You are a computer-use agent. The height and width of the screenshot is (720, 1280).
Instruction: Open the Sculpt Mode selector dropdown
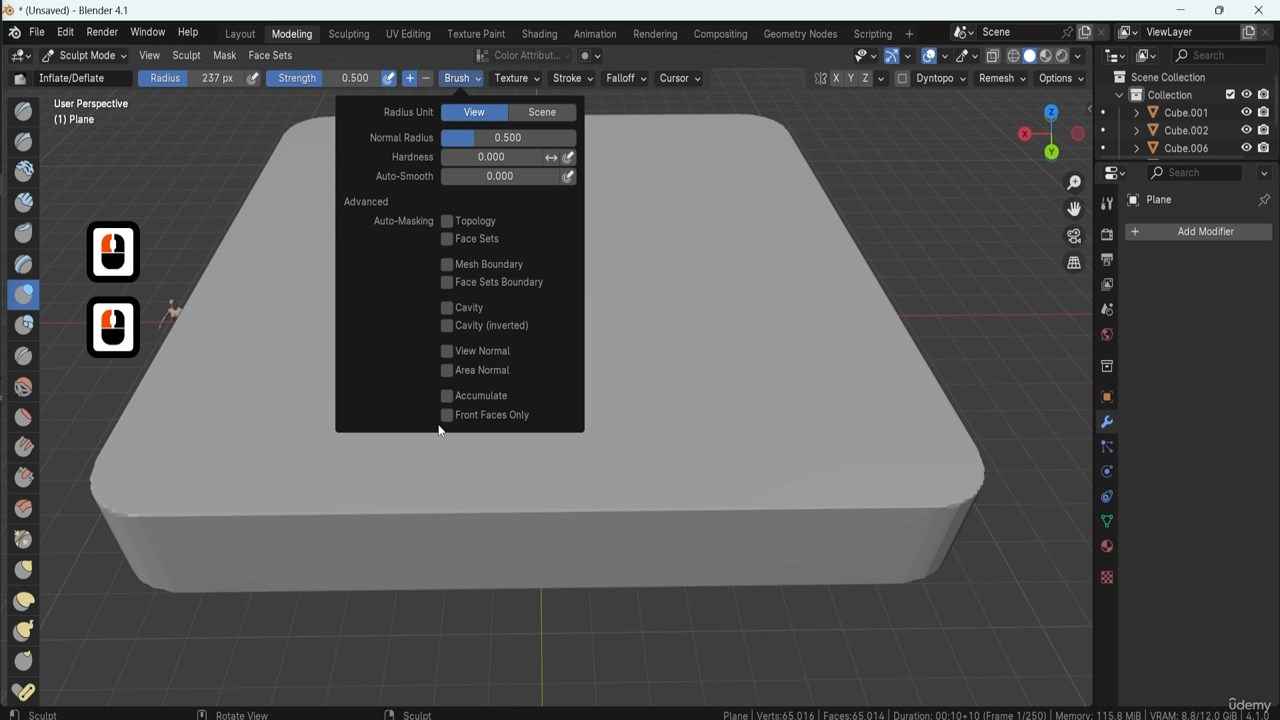tap(85, 56)
